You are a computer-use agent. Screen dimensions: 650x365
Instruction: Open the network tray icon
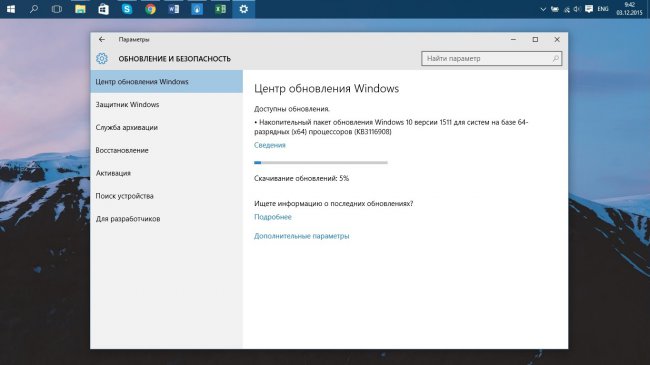[x=566, y=9]
